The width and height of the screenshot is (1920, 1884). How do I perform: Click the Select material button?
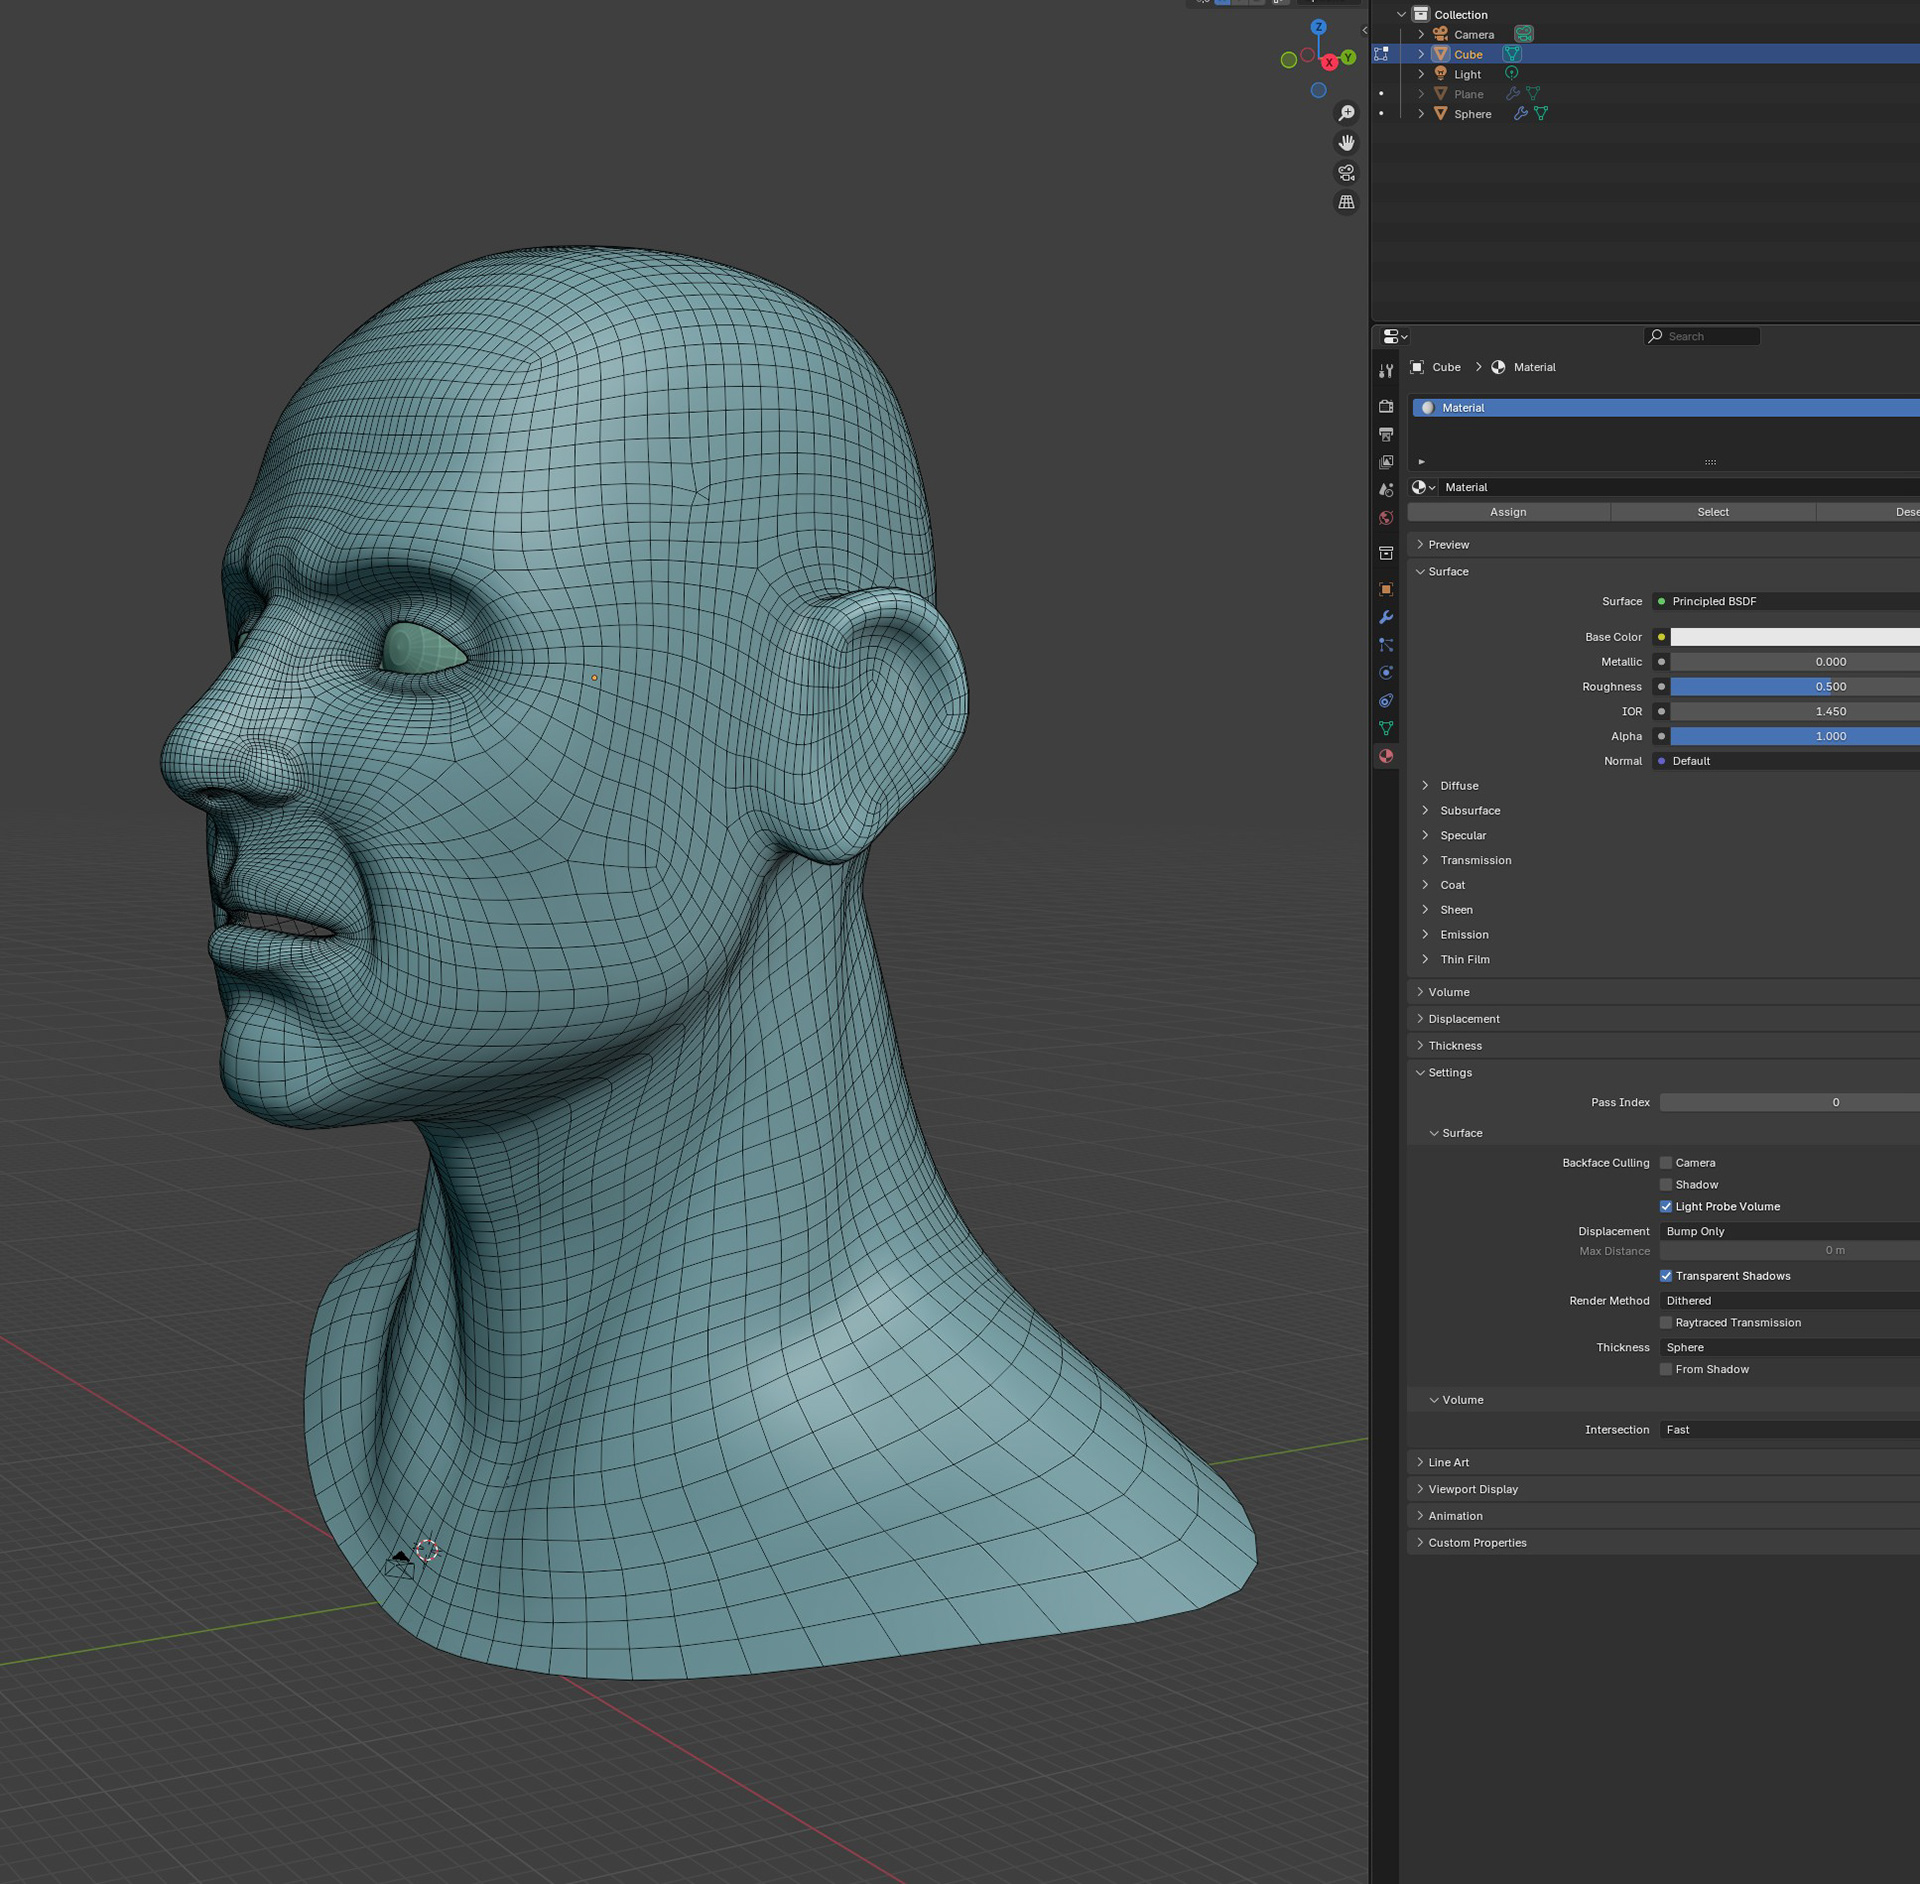click(1712, 512)
